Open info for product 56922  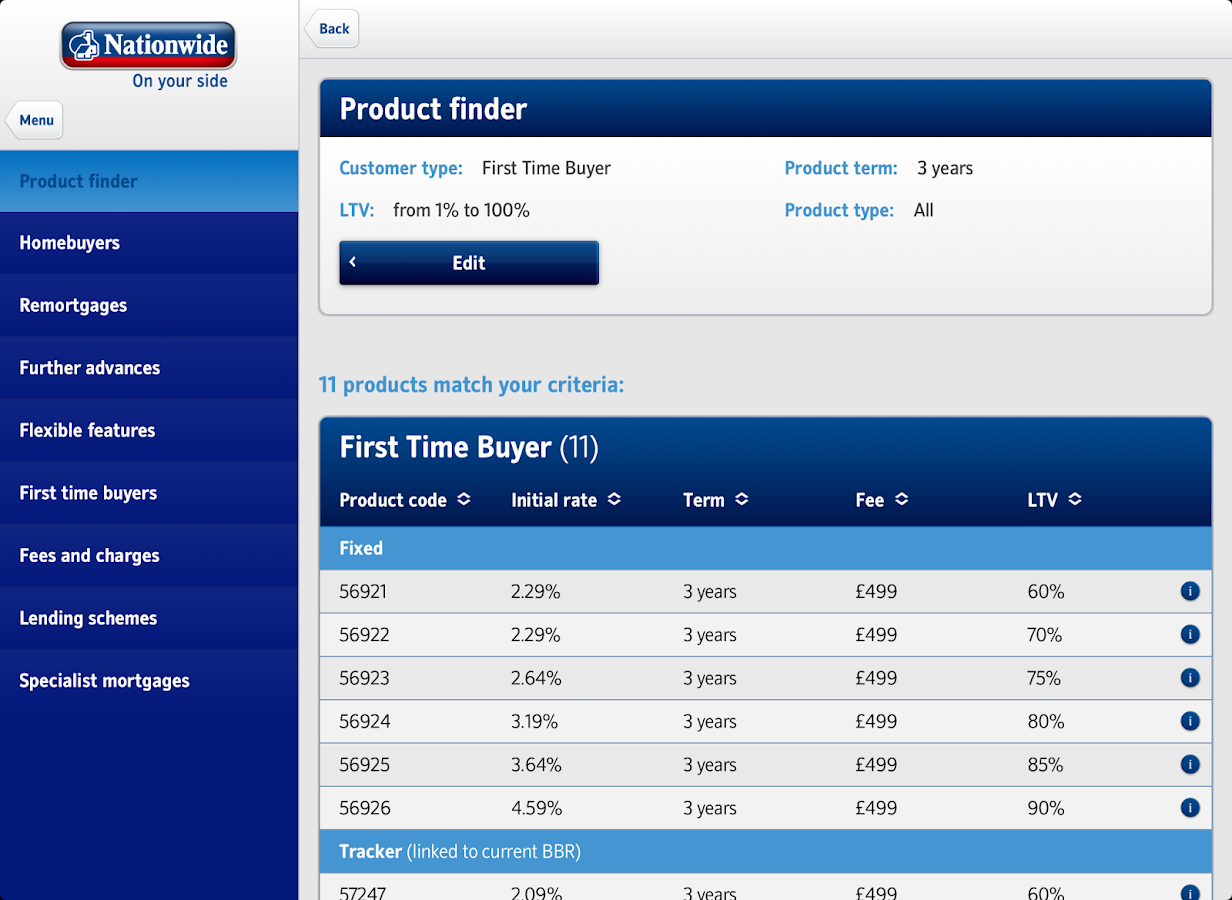click(1190, 634)
